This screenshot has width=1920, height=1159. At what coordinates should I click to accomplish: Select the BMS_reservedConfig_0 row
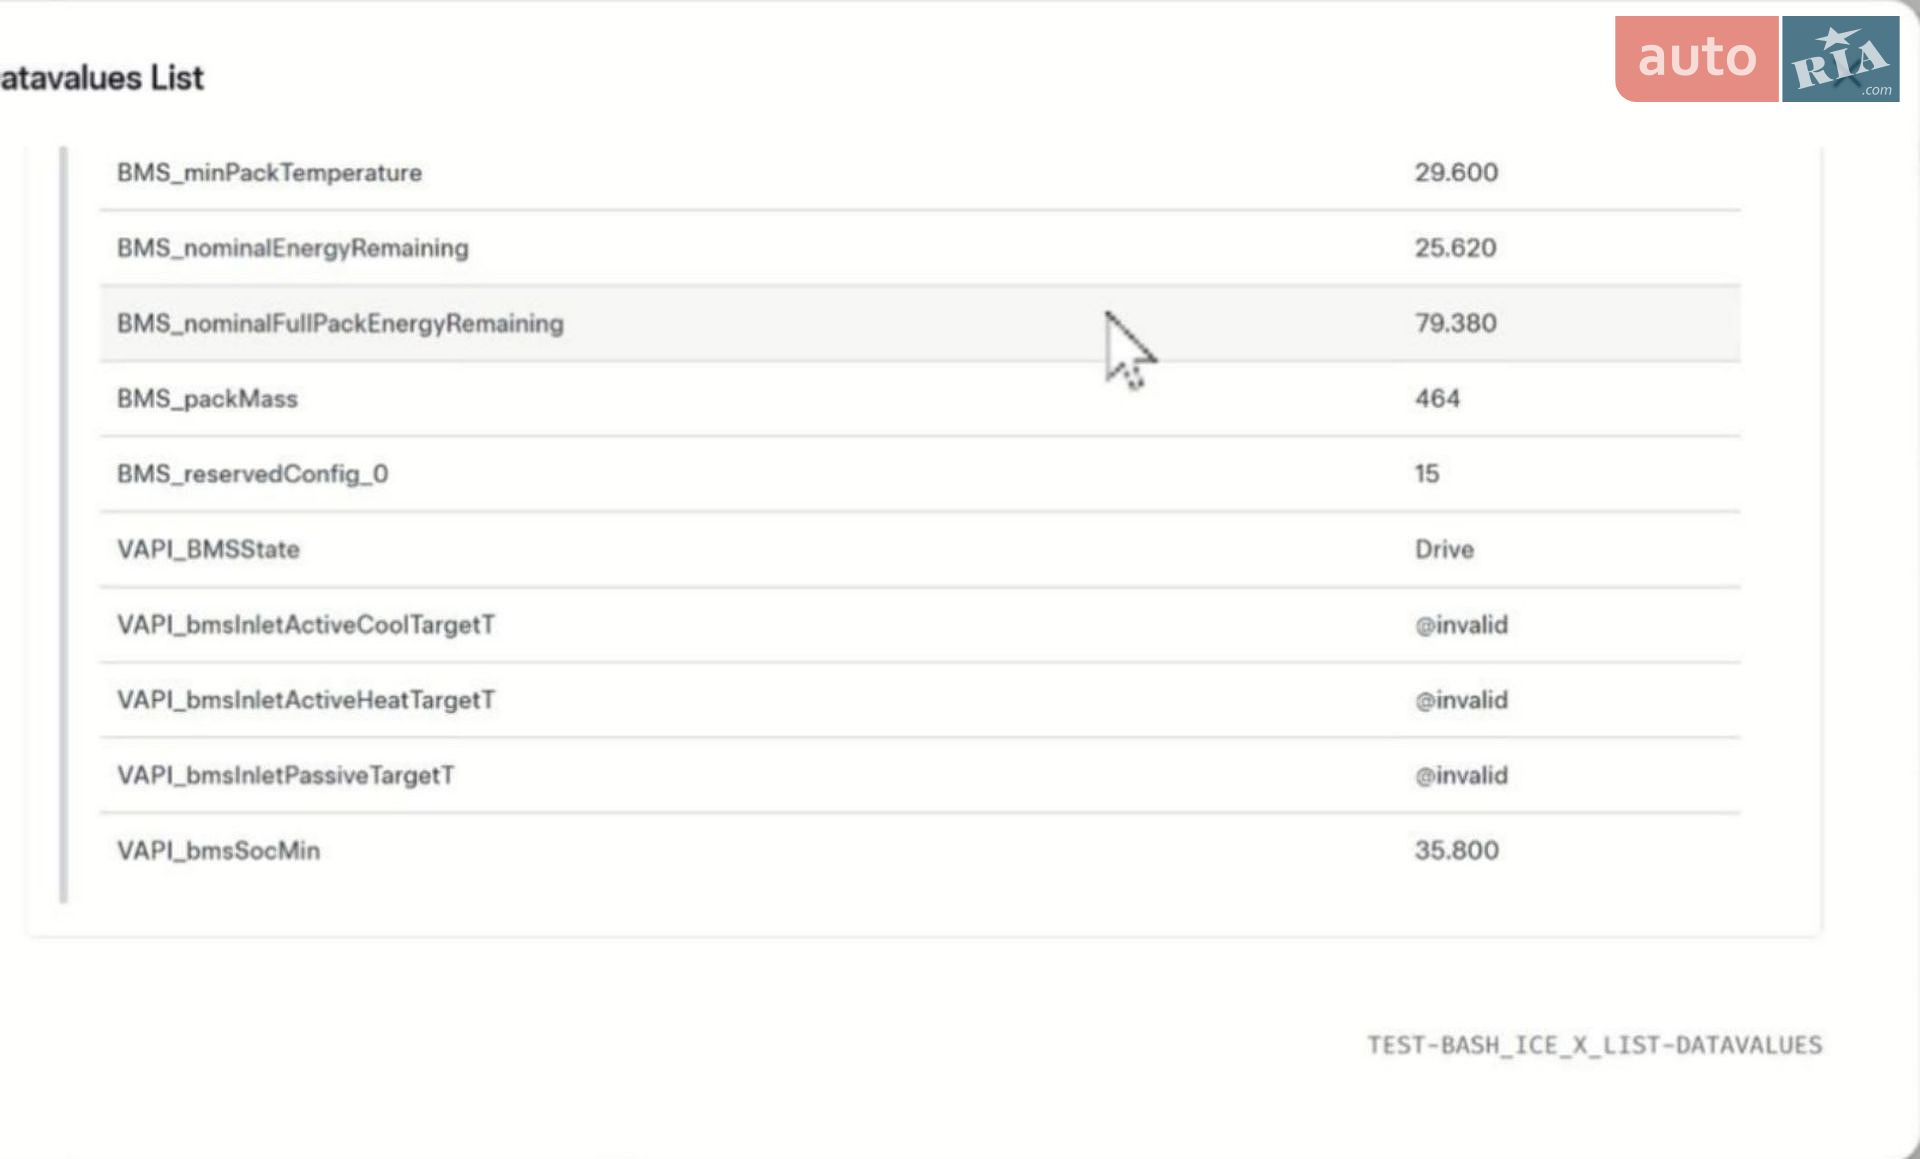[x=920, y=474]
